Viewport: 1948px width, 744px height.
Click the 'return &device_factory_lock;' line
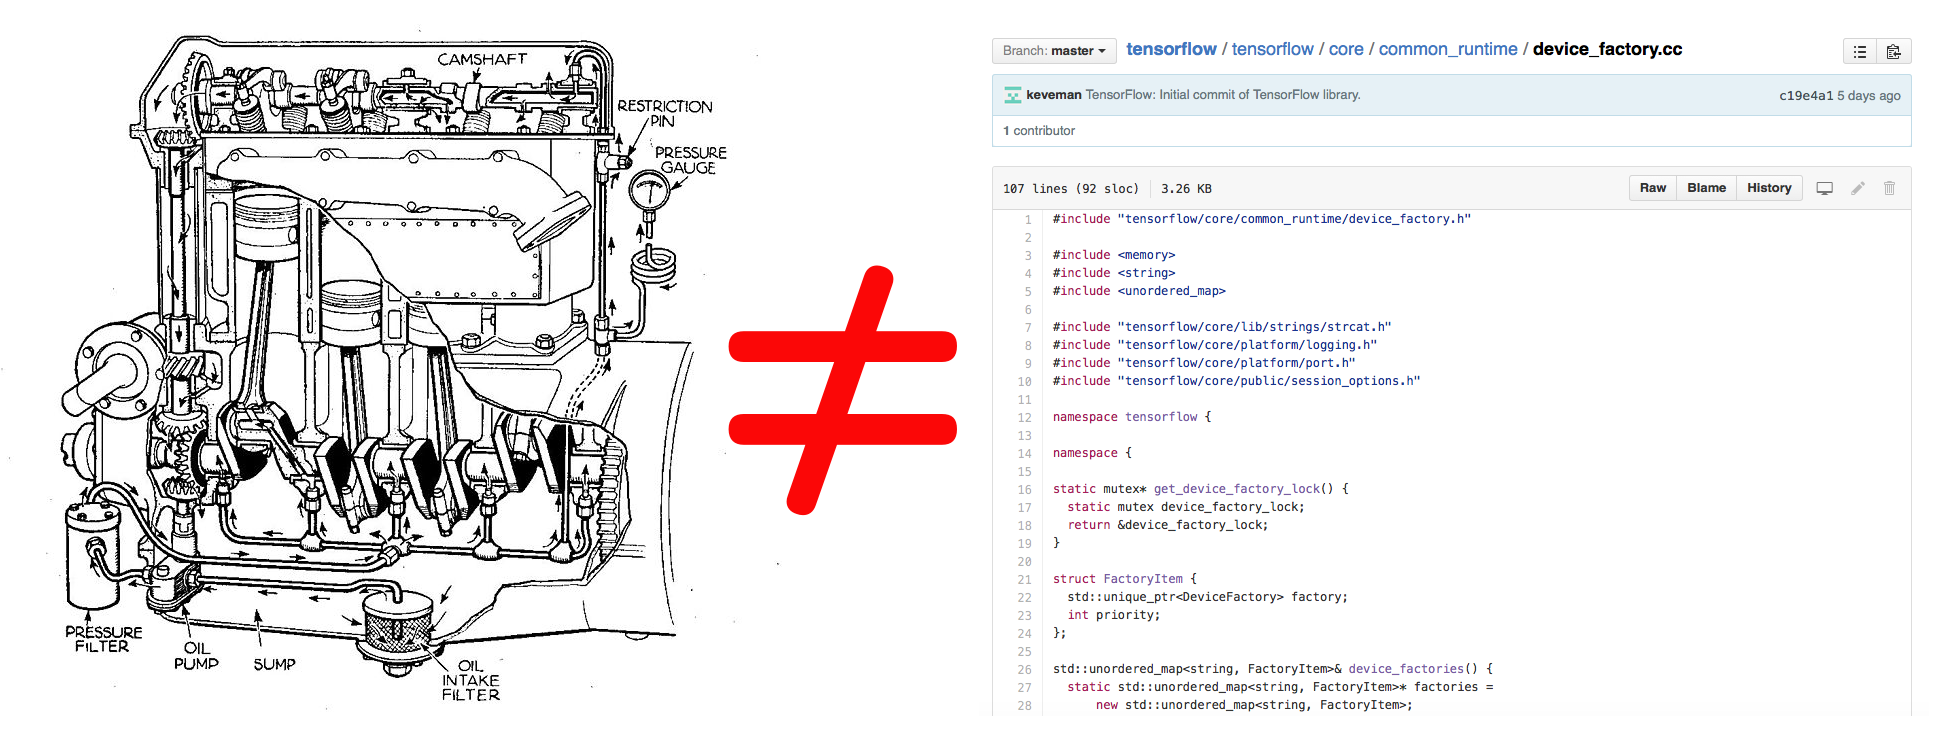(x=1167, y=525)
